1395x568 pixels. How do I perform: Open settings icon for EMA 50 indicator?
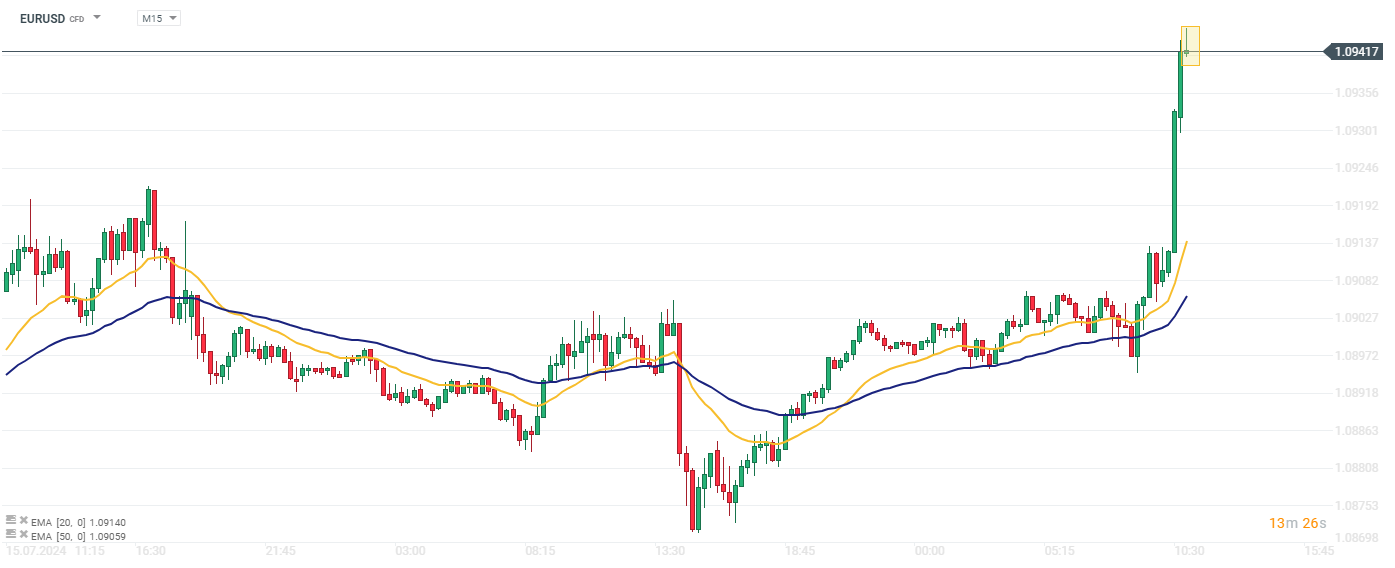pyautogui.click(x=11, y=534)
